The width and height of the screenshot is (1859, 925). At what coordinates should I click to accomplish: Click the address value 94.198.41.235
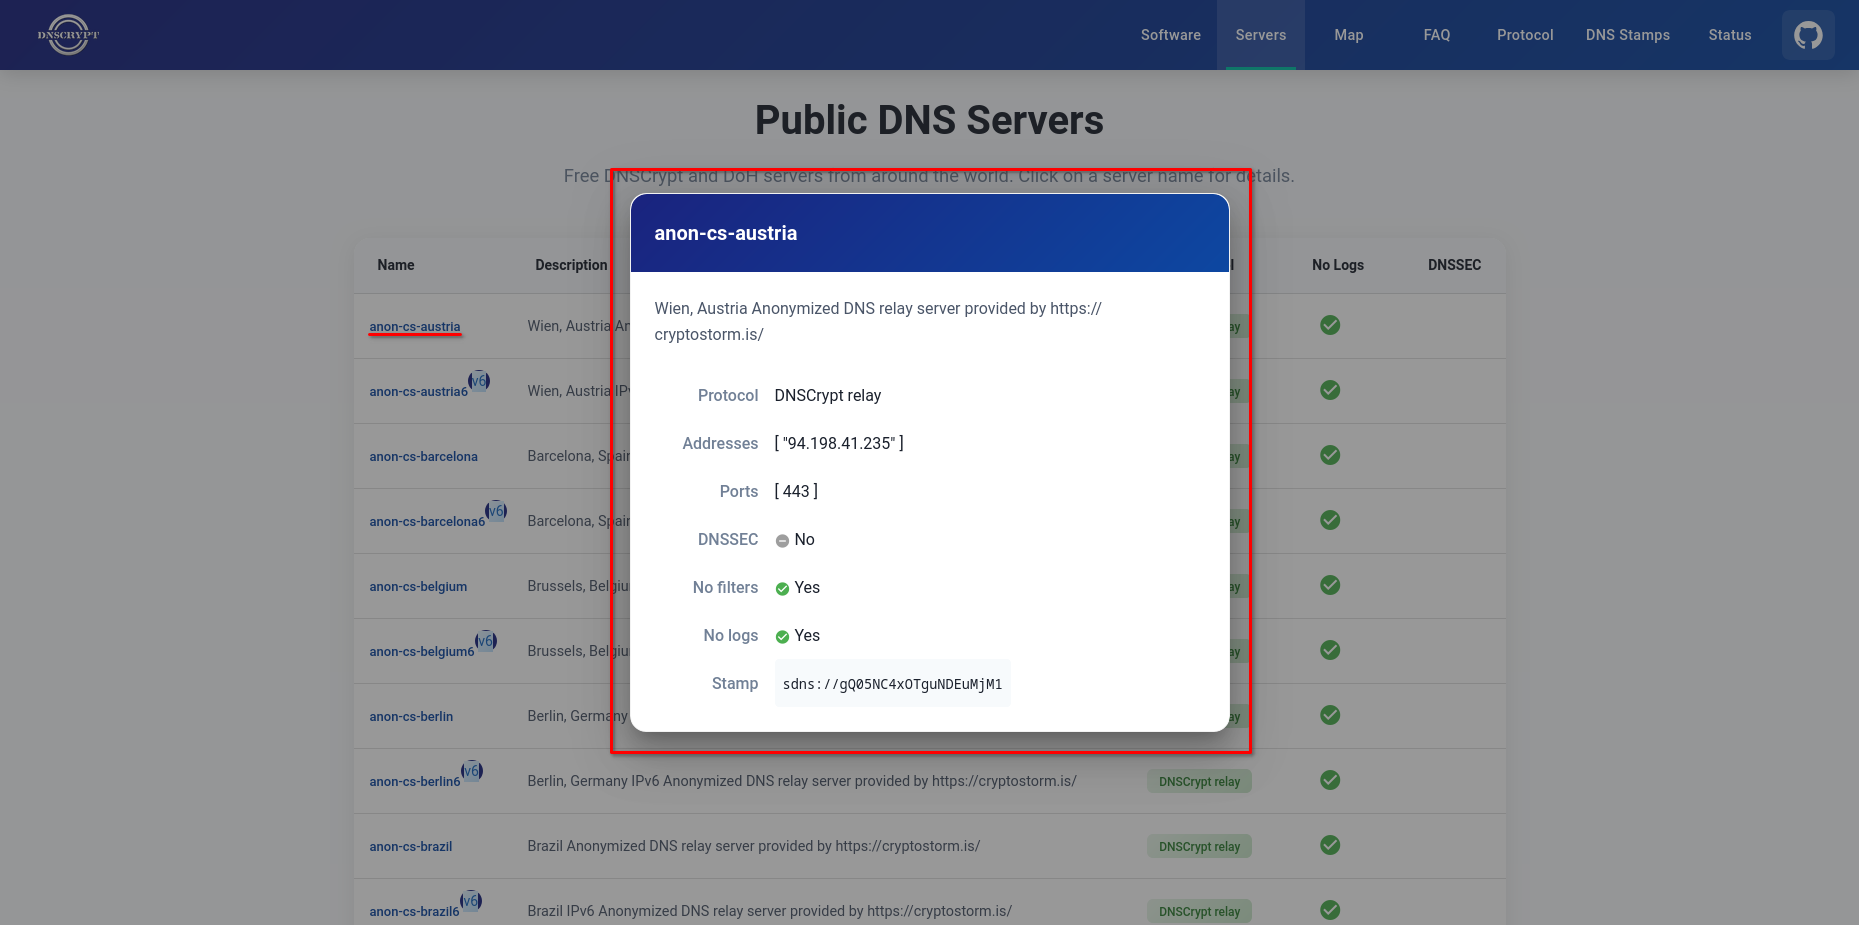(x=839, y=443)
